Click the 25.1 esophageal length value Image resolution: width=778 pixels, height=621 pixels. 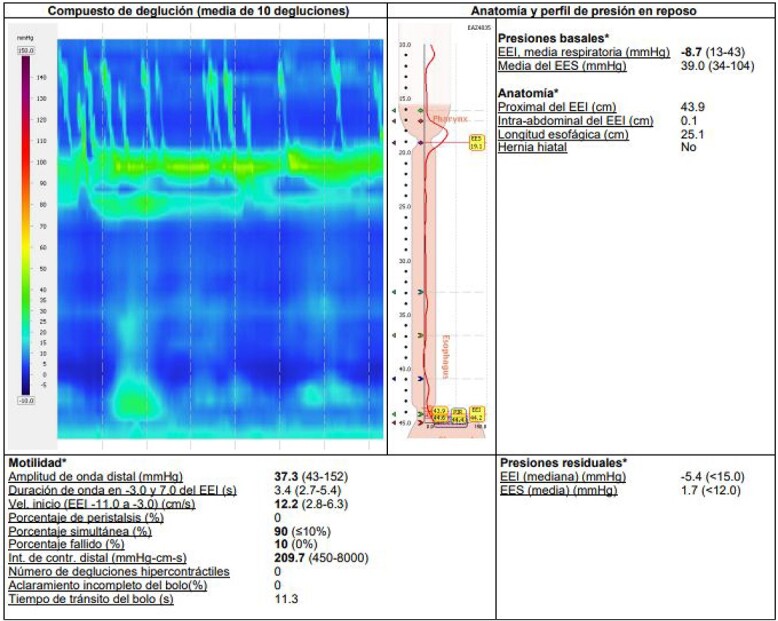click(x=692, y=134)
